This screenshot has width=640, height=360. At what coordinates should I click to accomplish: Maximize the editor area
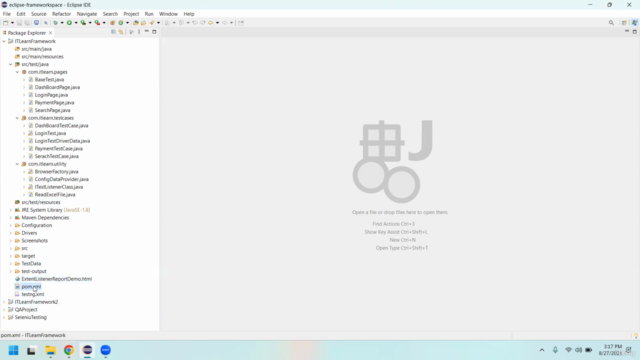click(635, 31)
